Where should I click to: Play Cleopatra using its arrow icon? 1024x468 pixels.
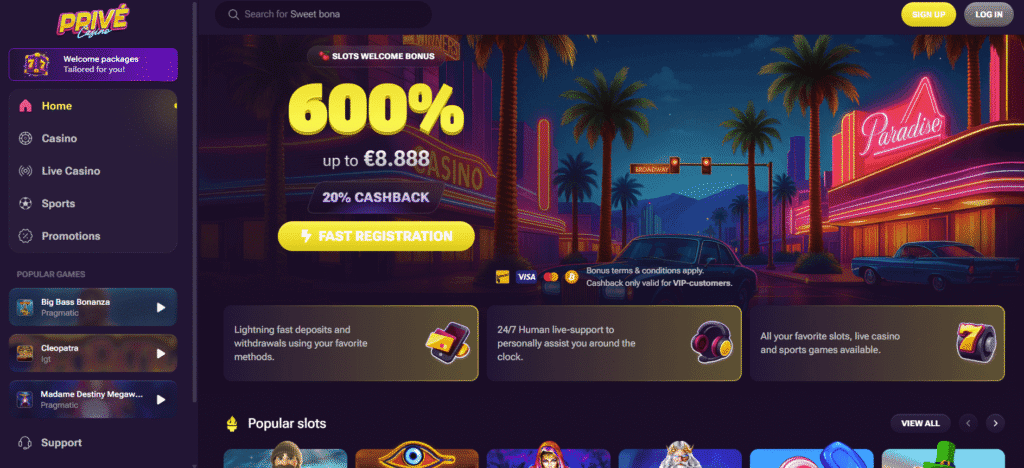coord(161,353)
